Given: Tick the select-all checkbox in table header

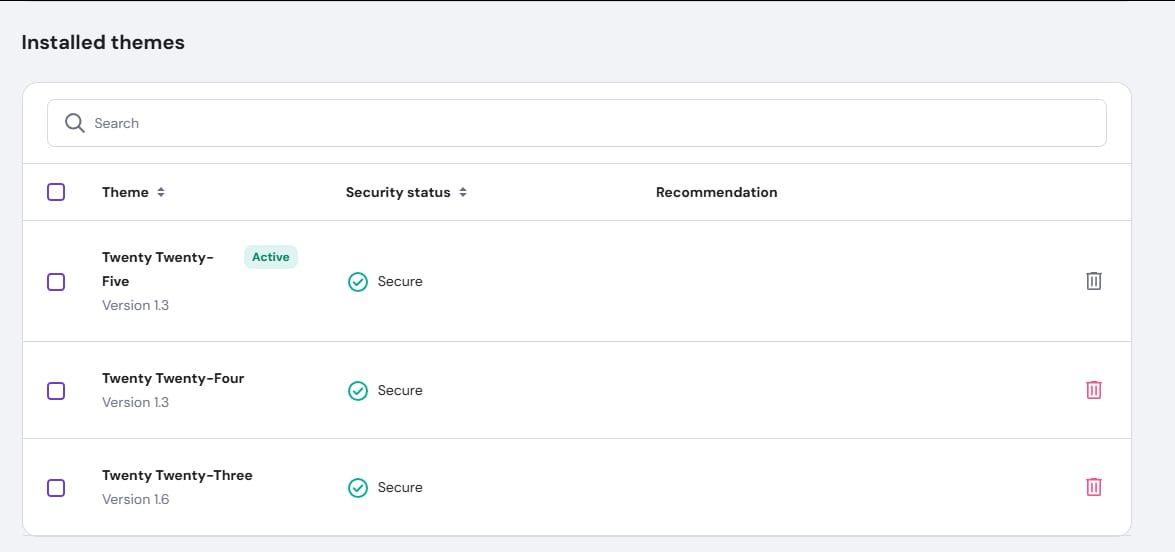Looking at the screenshot, I should [x=56, y=192].
